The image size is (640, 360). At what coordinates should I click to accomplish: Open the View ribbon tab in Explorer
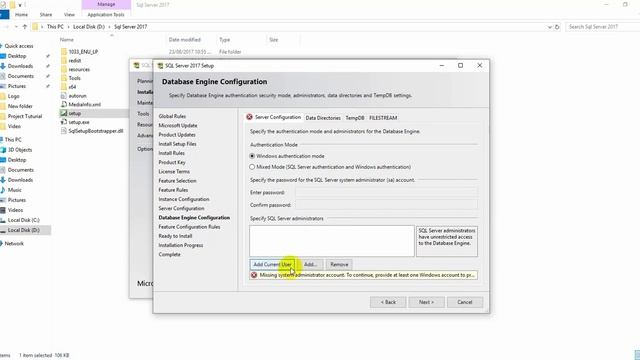coord(69,15)
